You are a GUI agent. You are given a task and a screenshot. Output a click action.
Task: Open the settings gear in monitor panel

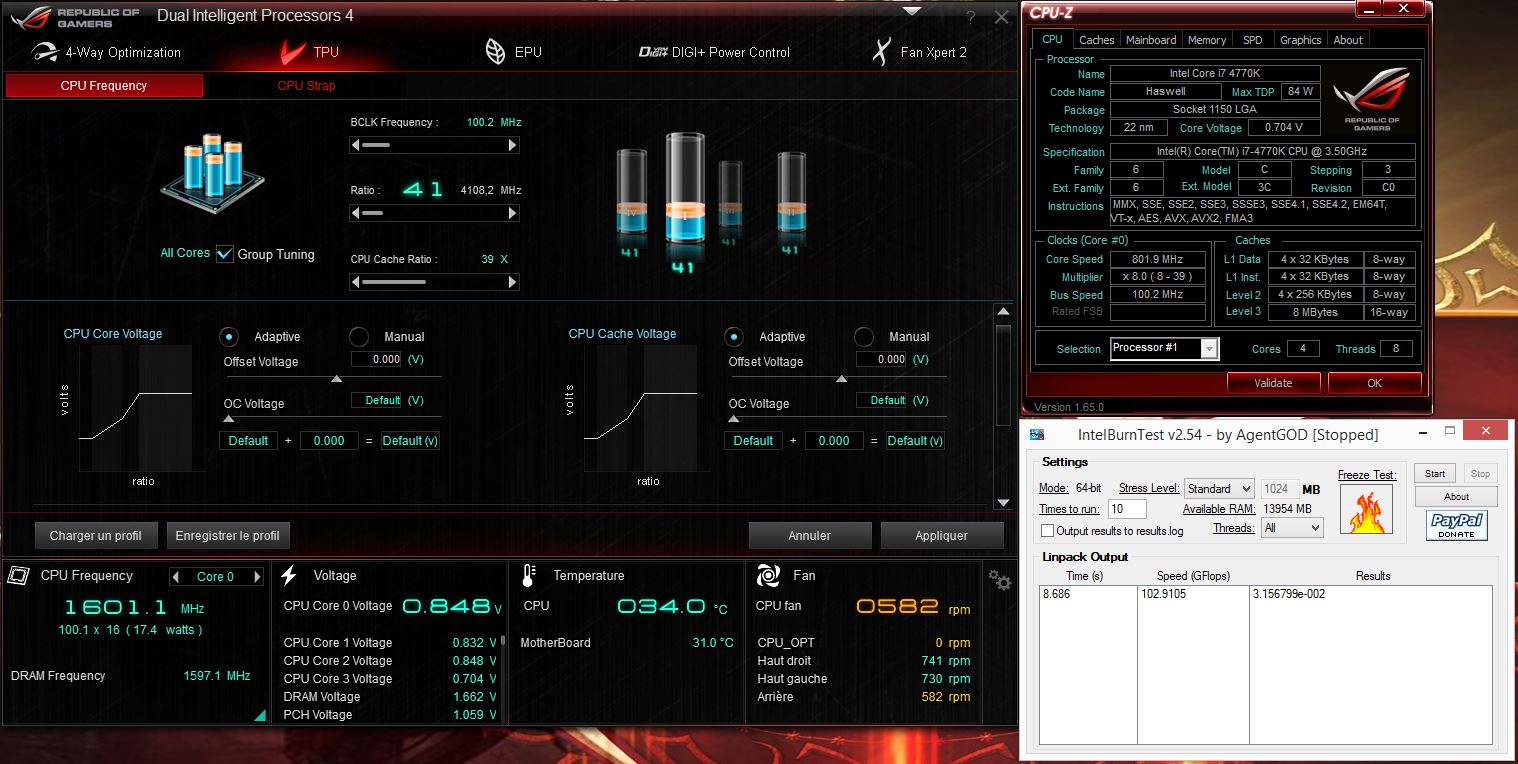point(999,580)
